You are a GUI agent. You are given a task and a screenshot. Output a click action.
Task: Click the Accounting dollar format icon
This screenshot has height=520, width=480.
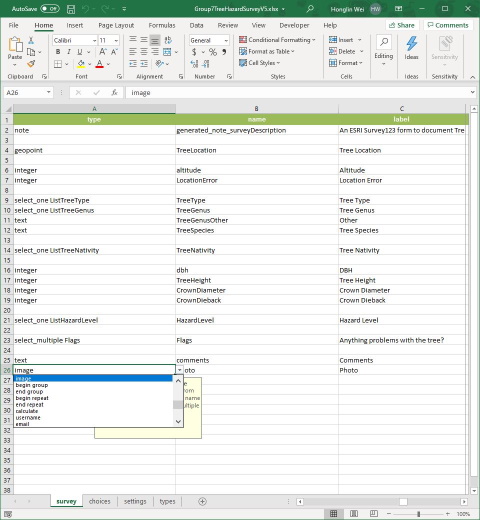[x=194, y=52]
